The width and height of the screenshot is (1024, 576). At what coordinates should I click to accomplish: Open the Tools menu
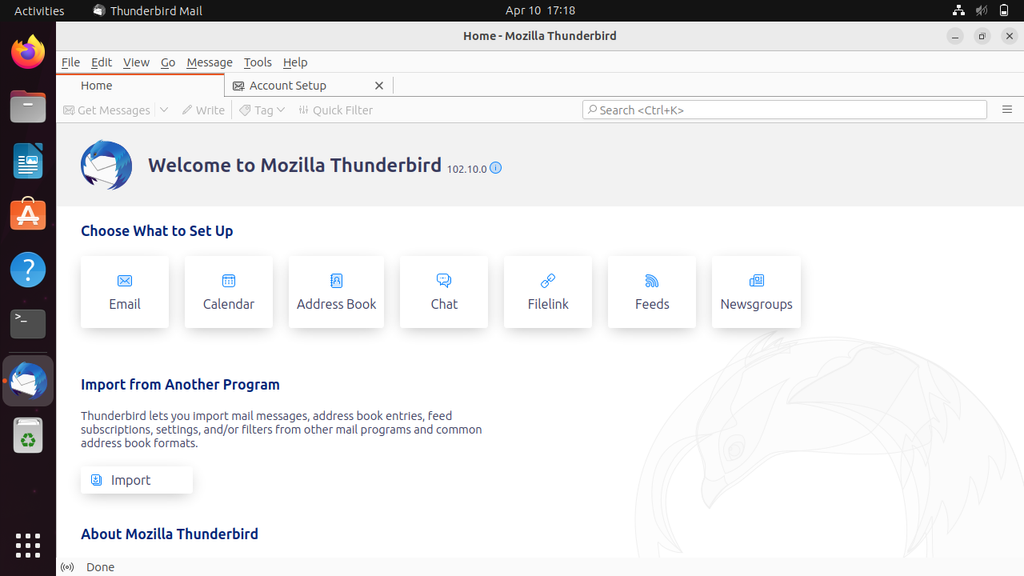pos(257,62)
